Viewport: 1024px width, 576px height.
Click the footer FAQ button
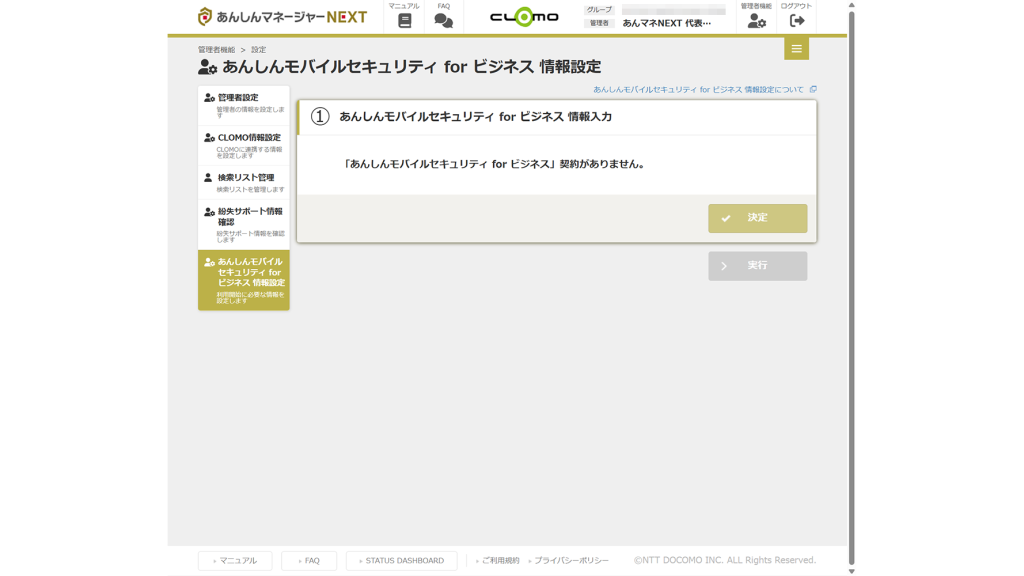click(309, 560)
